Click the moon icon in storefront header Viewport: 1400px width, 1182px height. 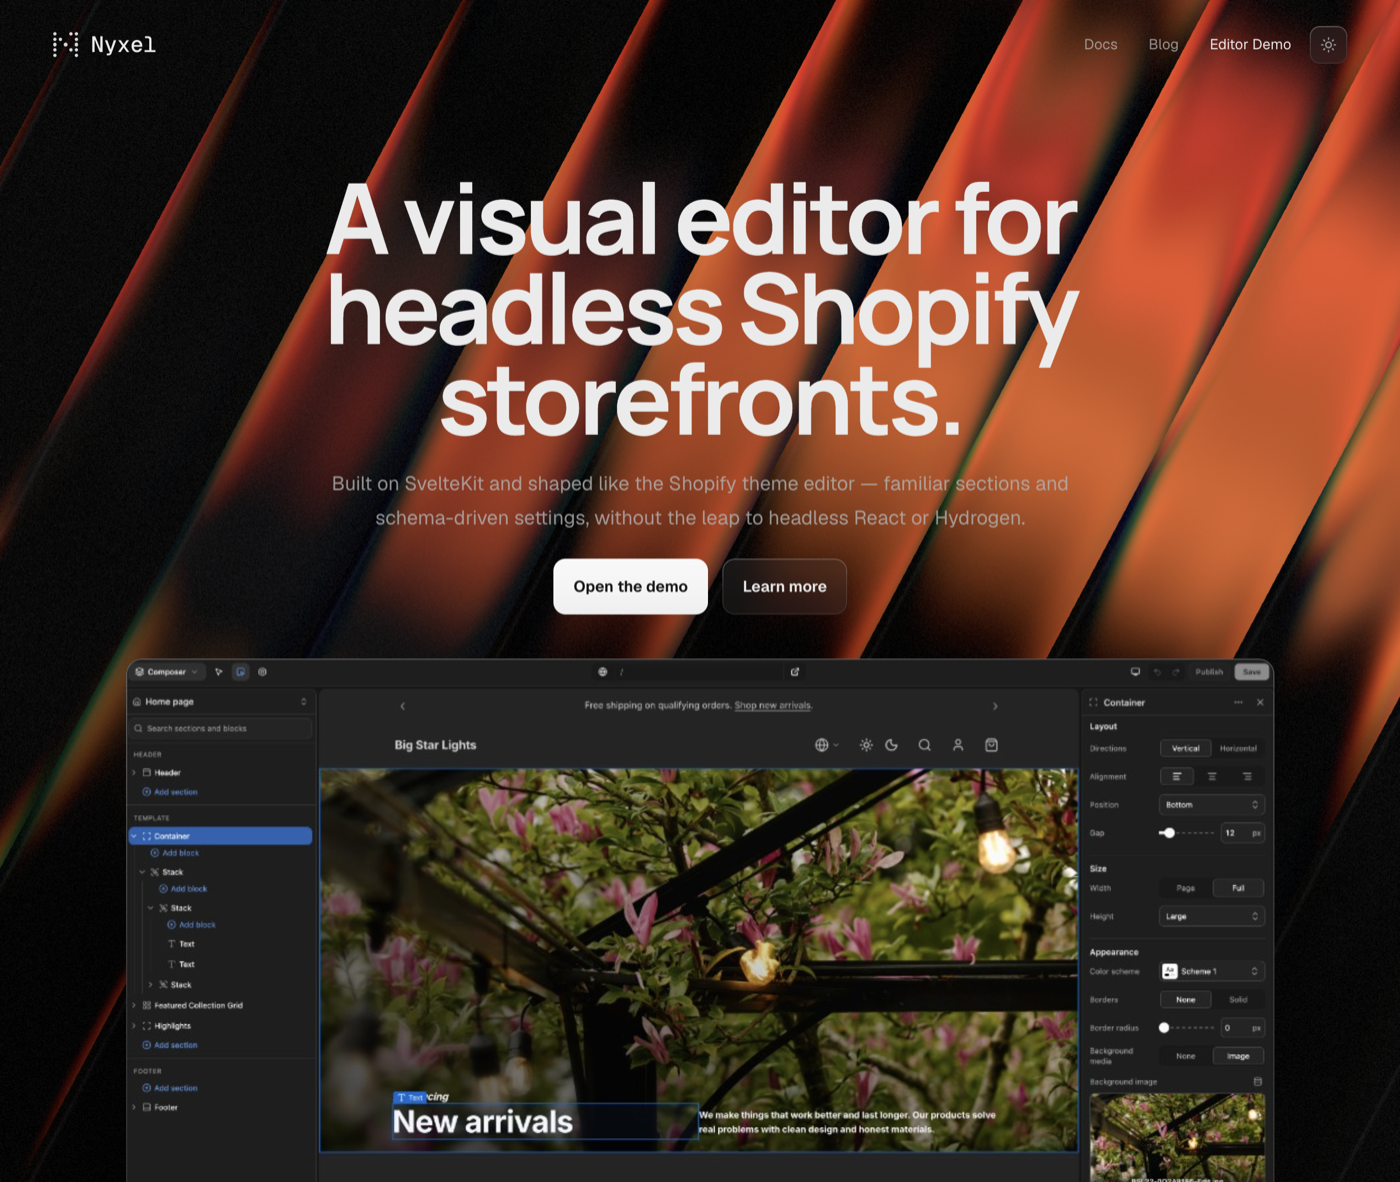(x=892, y=745)
